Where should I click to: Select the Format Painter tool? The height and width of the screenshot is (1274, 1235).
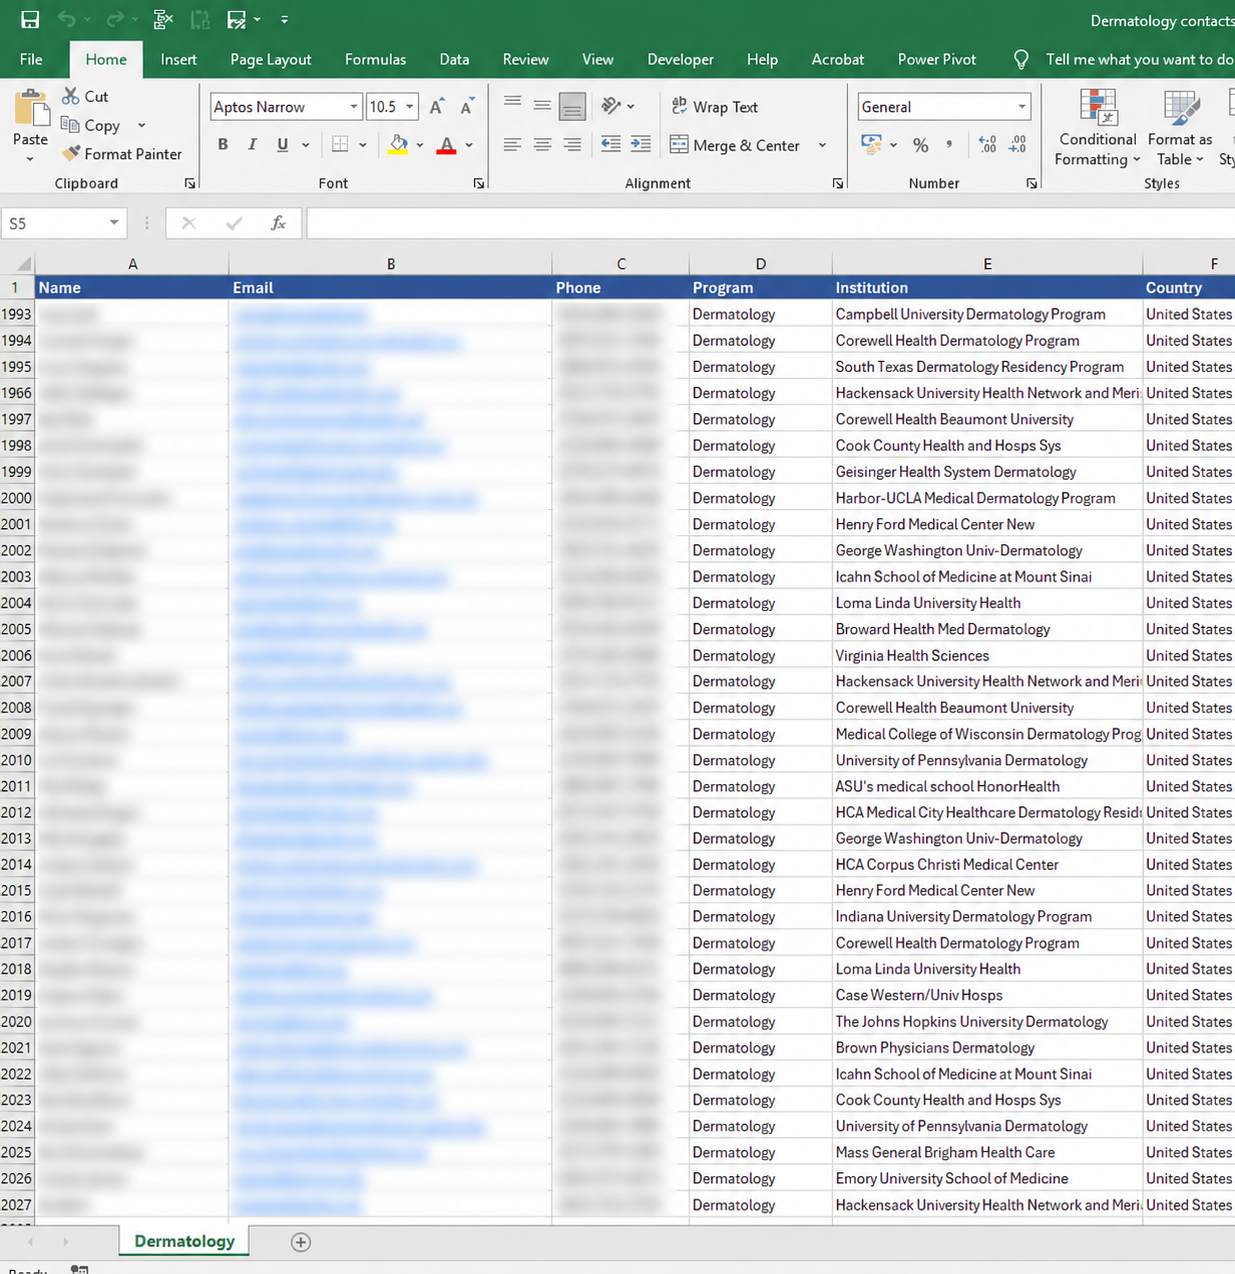(x=121, y=154)
